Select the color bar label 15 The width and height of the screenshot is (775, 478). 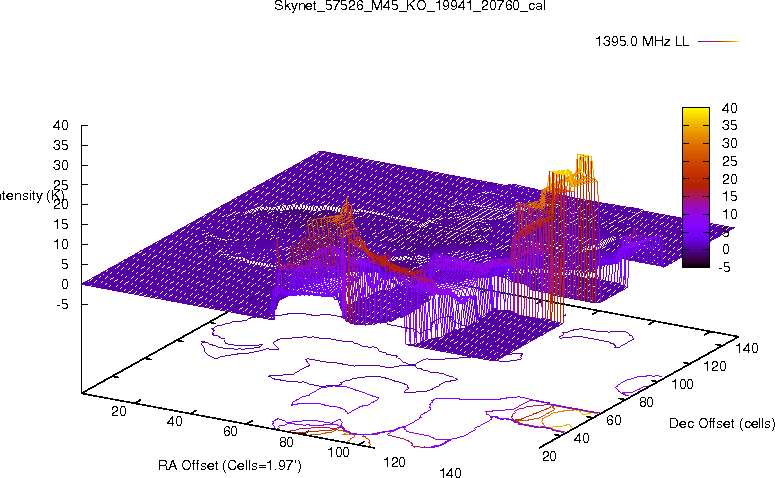point(730,197)
